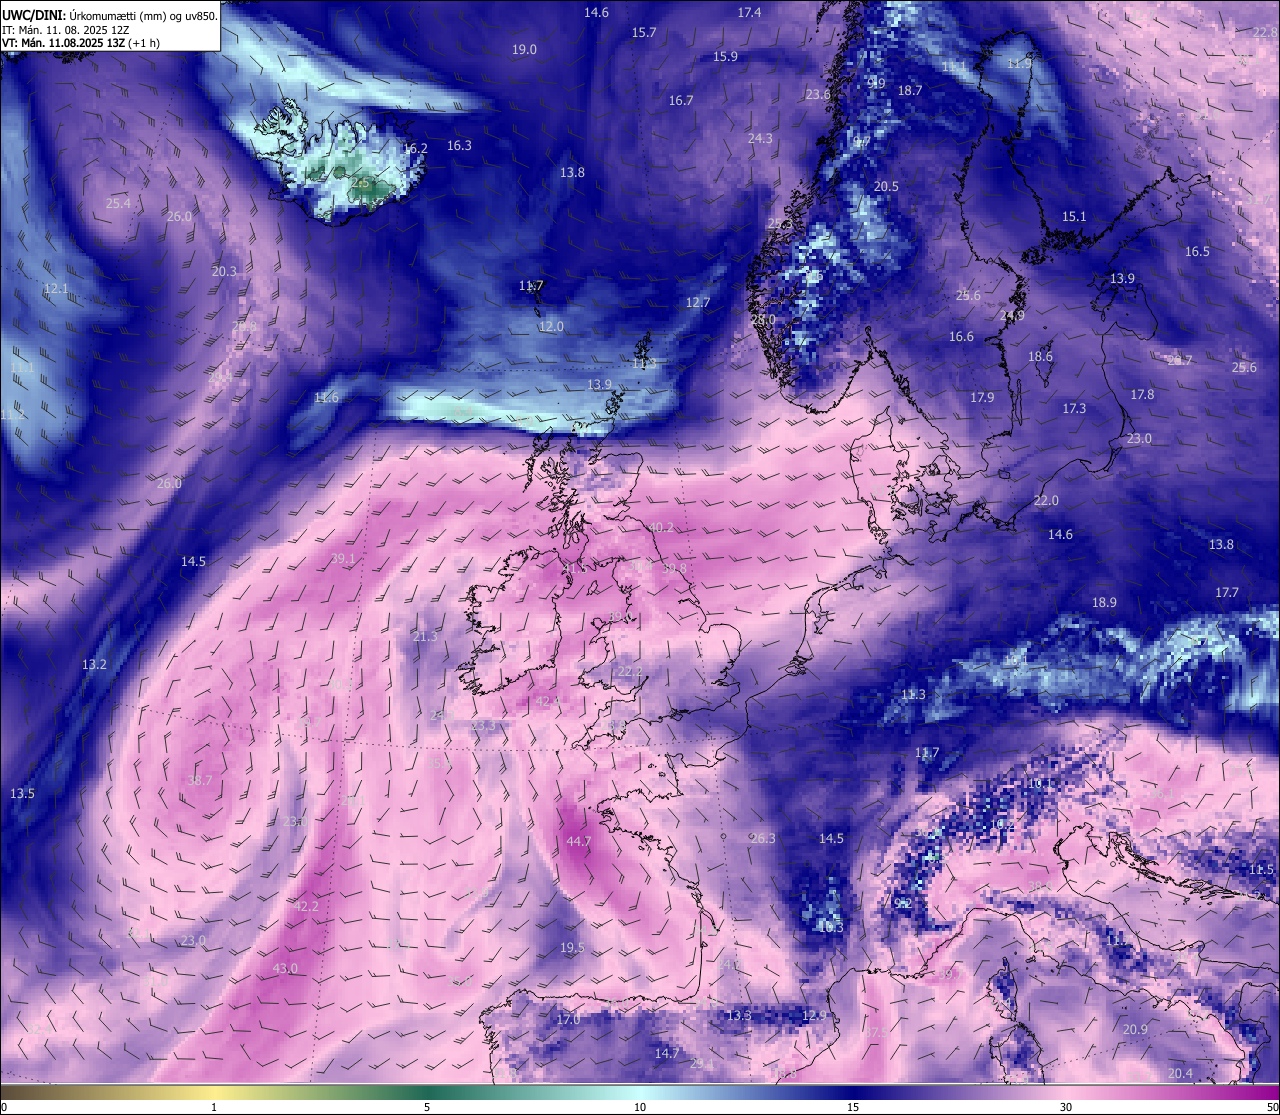1280x1115 pixels.
Task: Click the 15.9 value near the top
Action: click(x=726, y=57)
